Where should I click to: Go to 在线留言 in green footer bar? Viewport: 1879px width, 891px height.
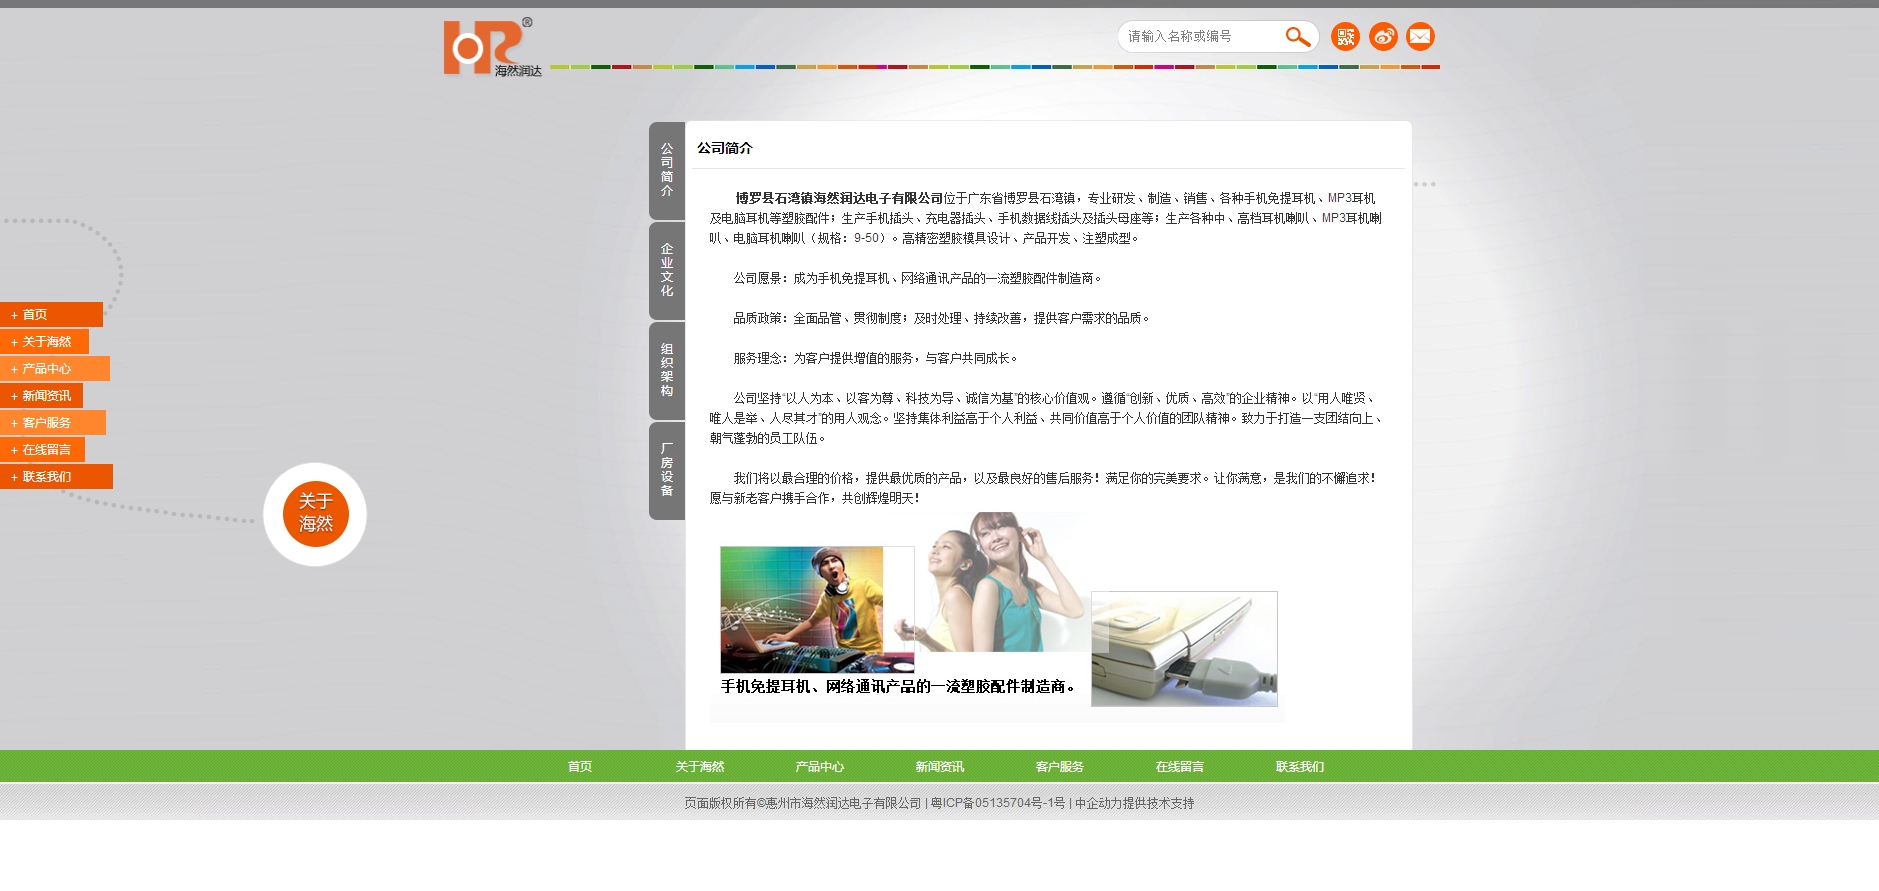(x=1180, y=767)
